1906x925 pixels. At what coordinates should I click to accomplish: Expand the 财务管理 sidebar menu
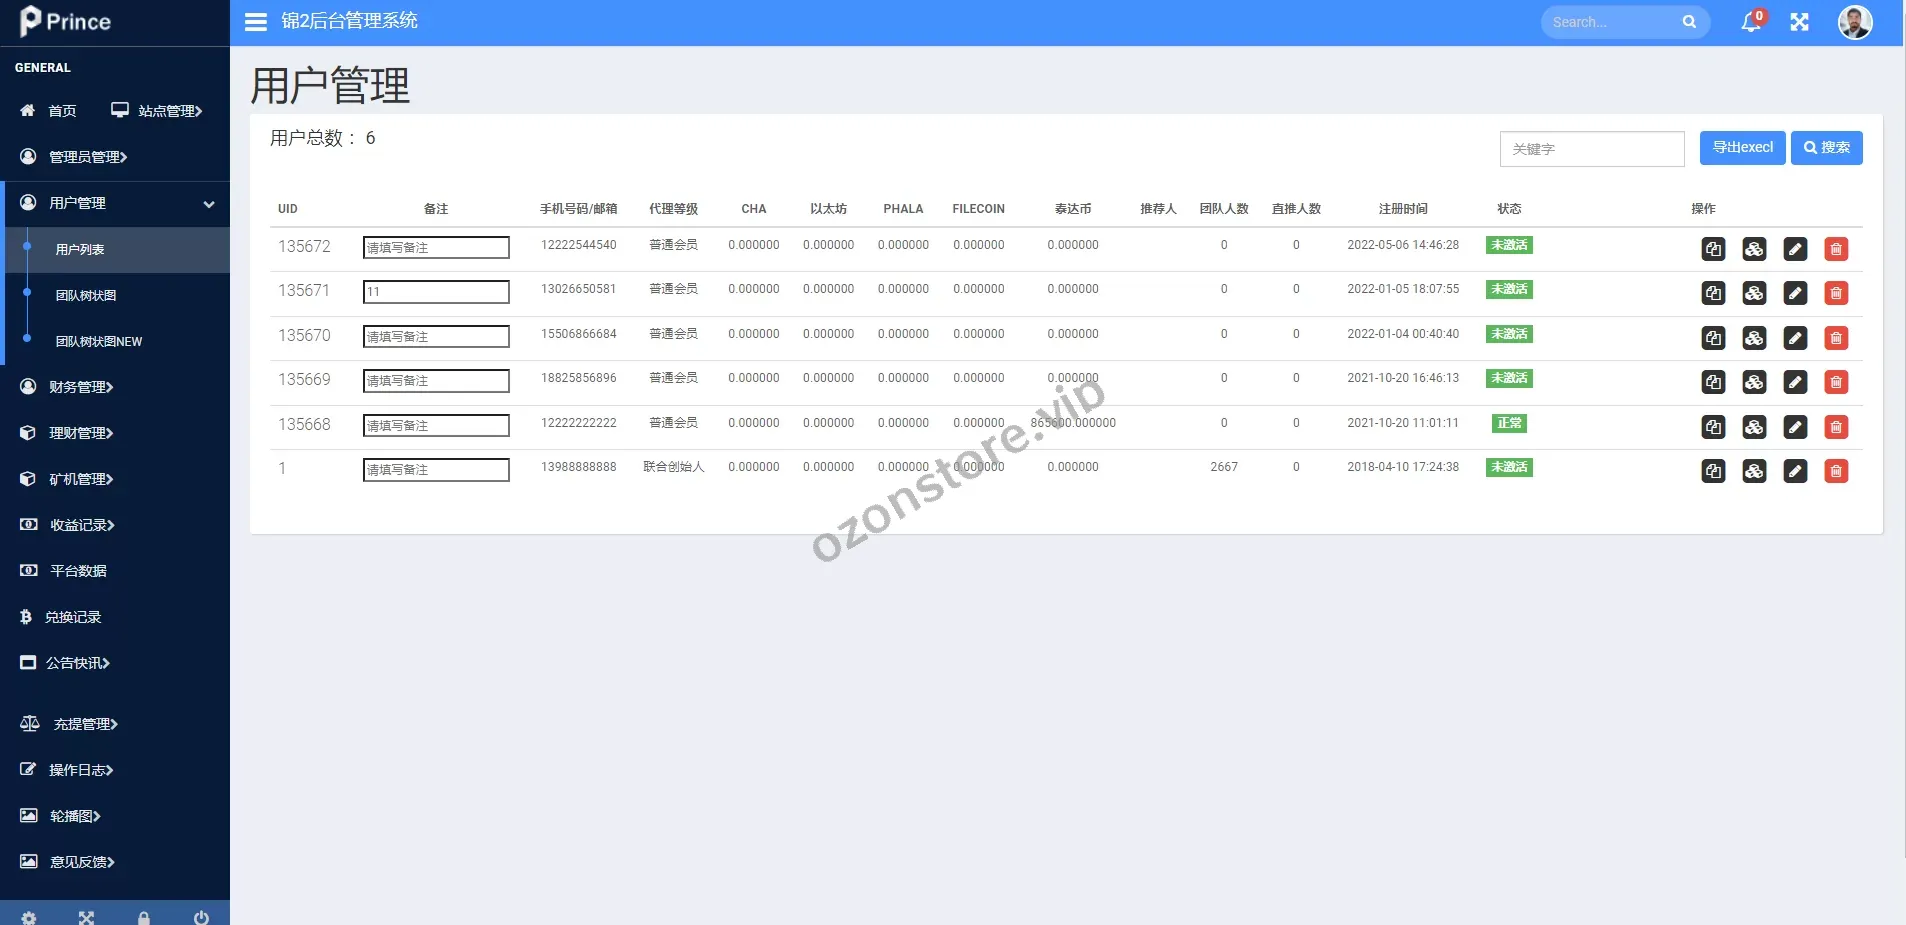81,387
